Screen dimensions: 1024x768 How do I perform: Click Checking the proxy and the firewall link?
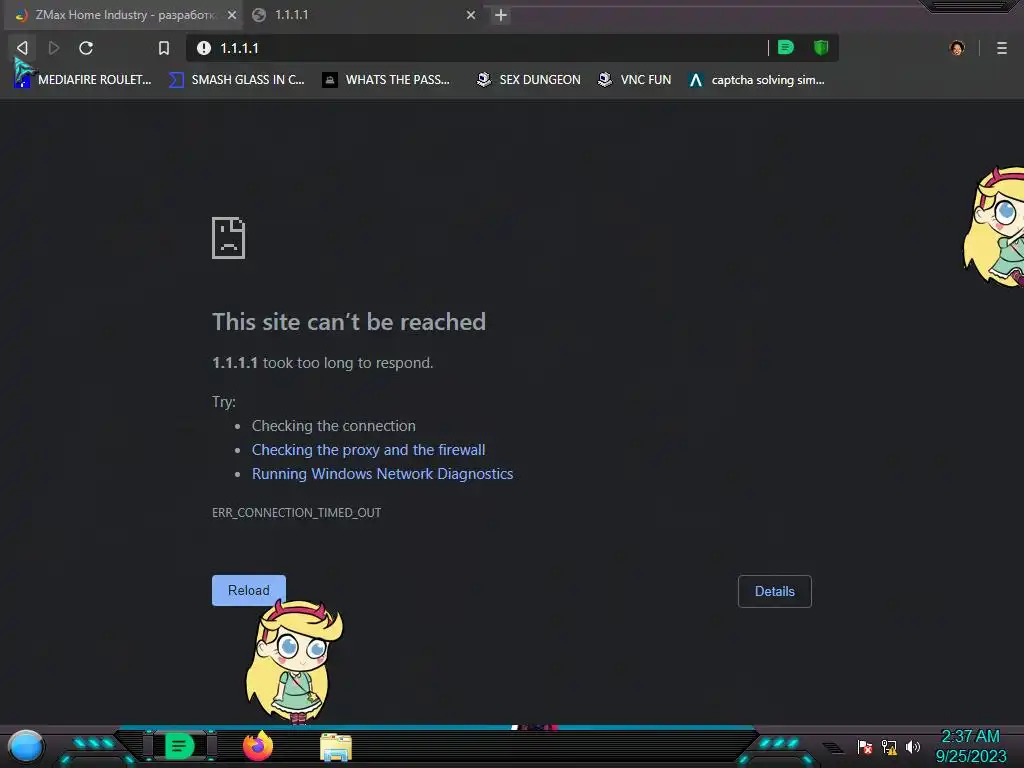(368, 450)
